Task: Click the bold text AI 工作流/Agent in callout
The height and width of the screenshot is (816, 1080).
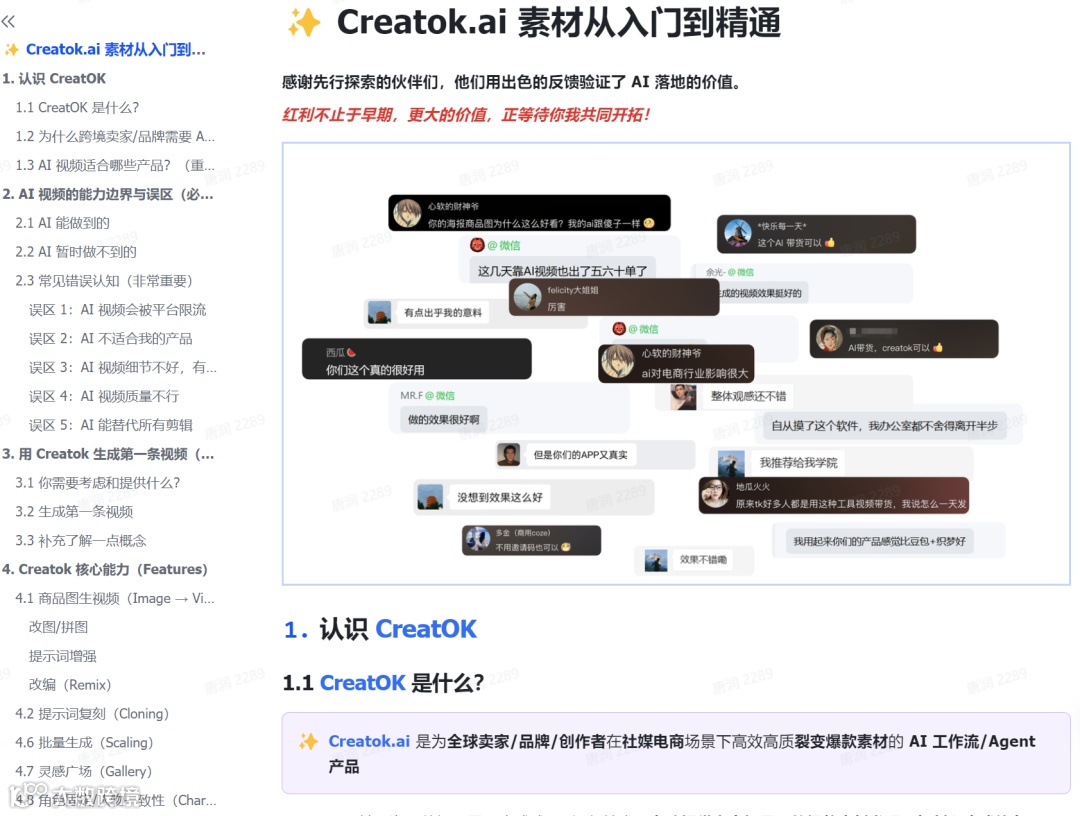Action: tap(972, 742)
